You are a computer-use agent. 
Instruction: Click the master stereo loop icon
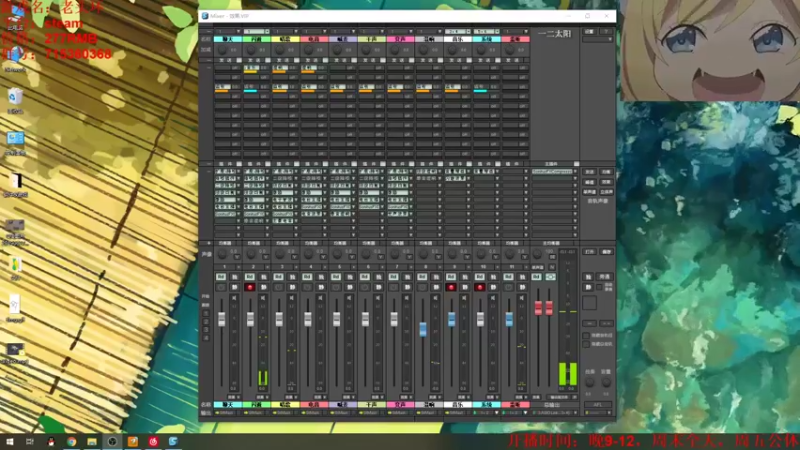(550, 277)
